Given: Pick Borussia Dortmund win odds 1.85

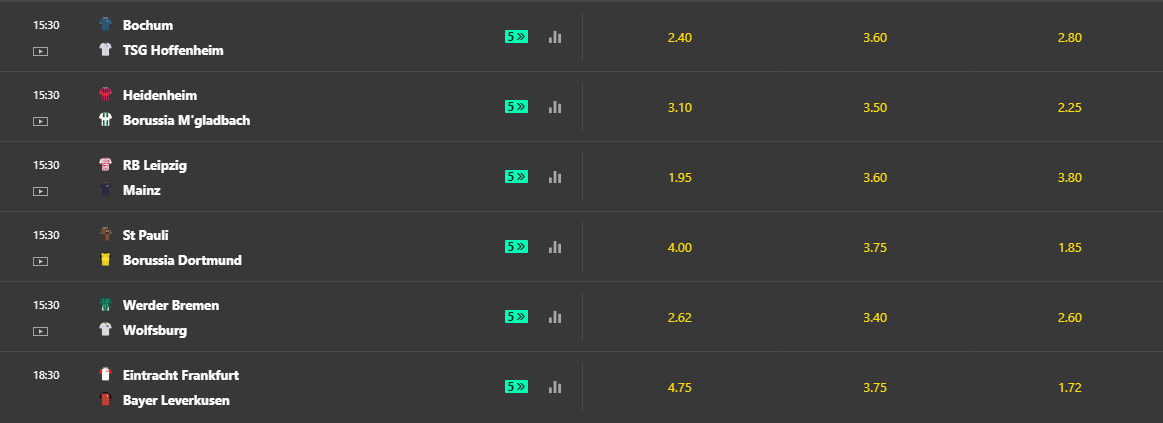Looking at the screenshot, I should (x=1070, y=248).
